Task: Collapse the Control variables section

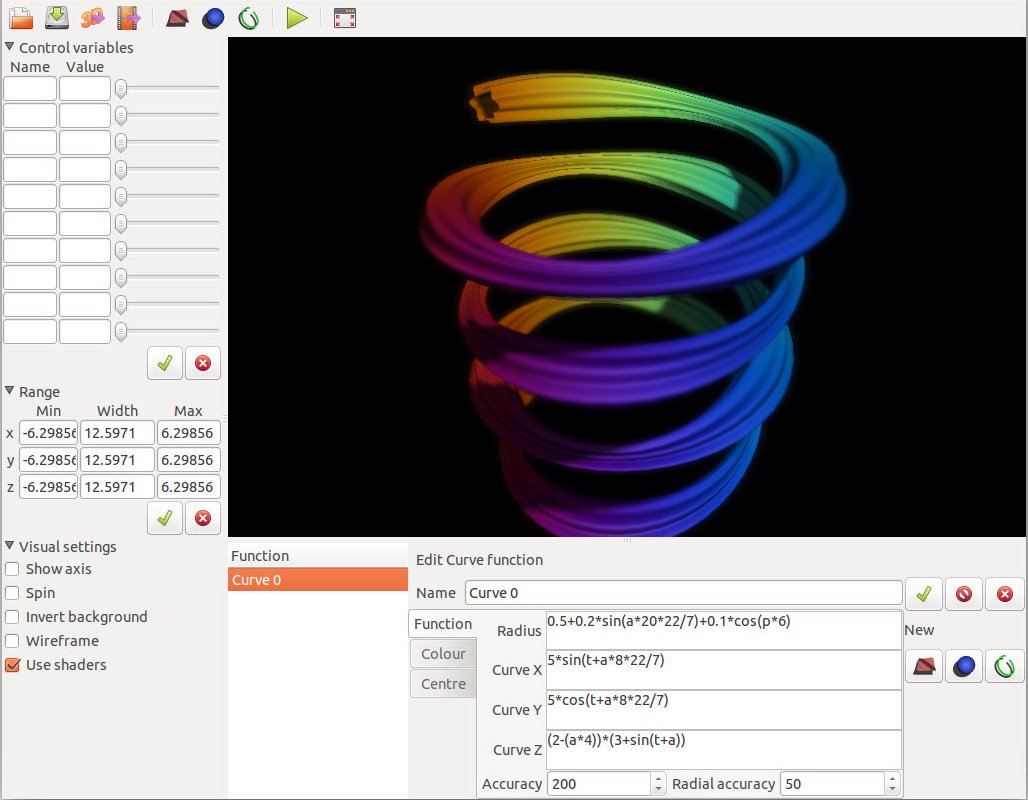Action: [x=9, y=47]
